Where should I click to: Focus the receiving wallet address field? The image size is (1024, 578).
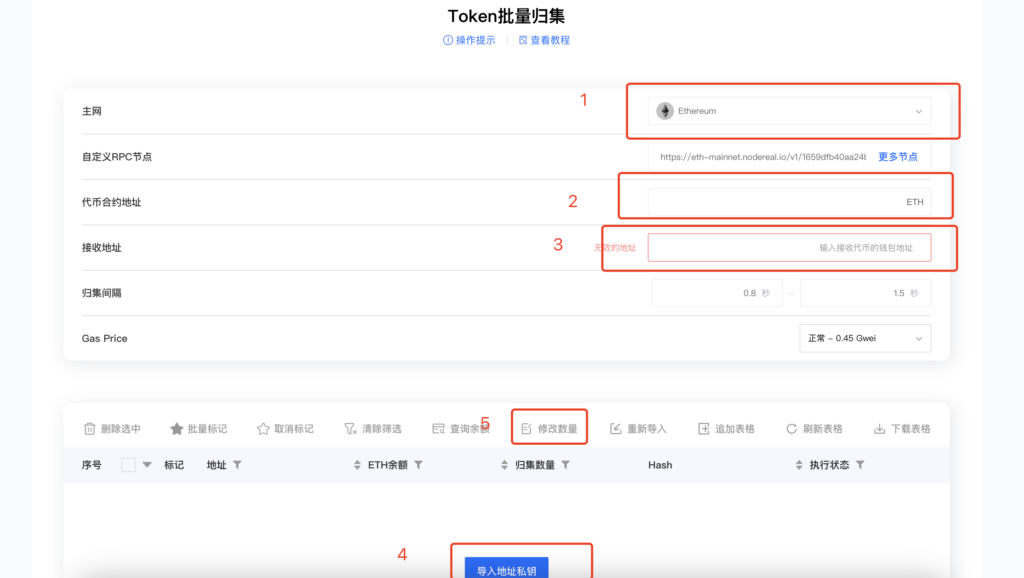pyautogui.click(x=789, y=248)
